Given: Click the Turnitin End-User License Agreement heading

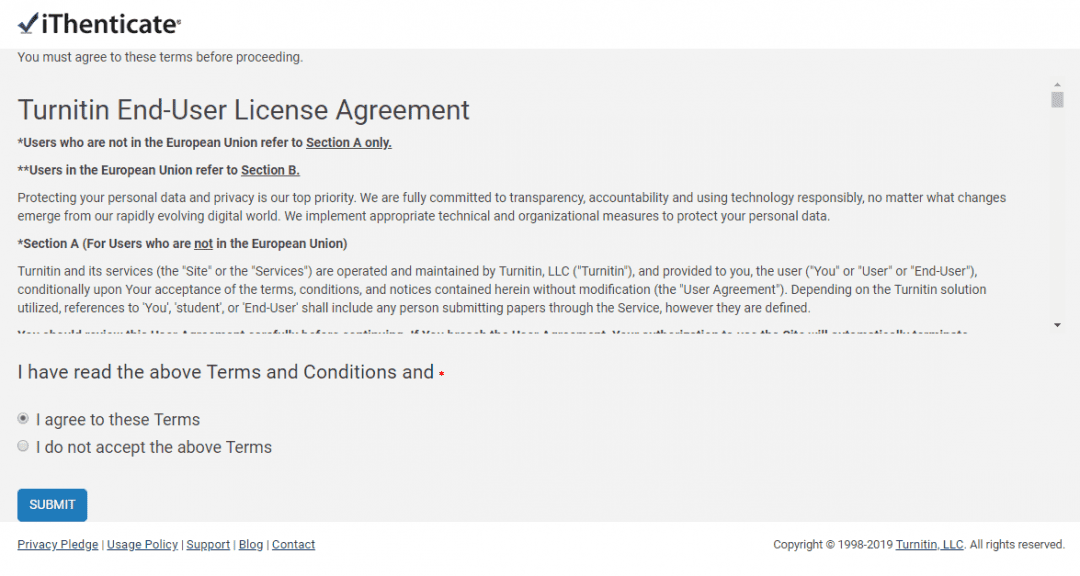Looking at the screenshot, I should click(242, 110).
